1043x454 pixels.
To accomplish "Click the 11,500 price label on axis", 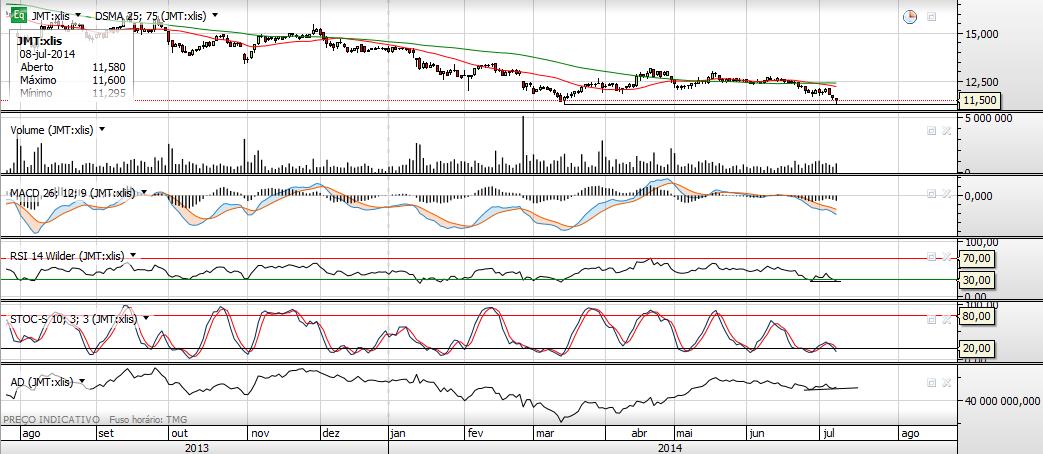I will [978, 101].
